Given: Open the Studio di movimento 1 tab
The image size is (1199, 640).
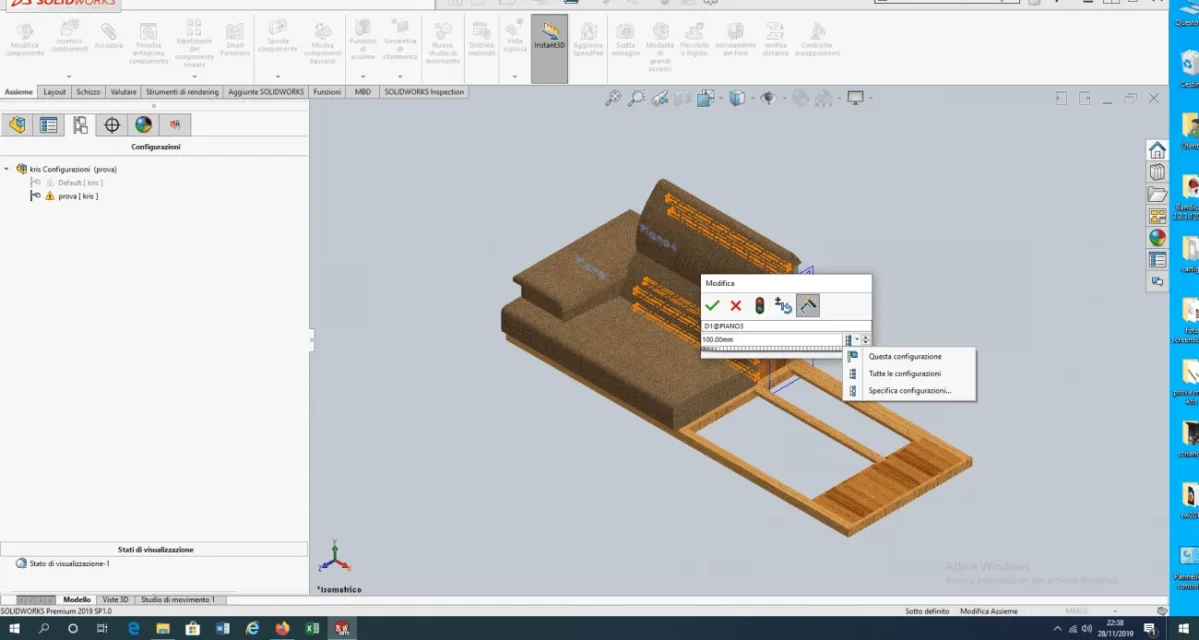Looking at the screenshot, I should pyautogui.click(x=177, y=600).
